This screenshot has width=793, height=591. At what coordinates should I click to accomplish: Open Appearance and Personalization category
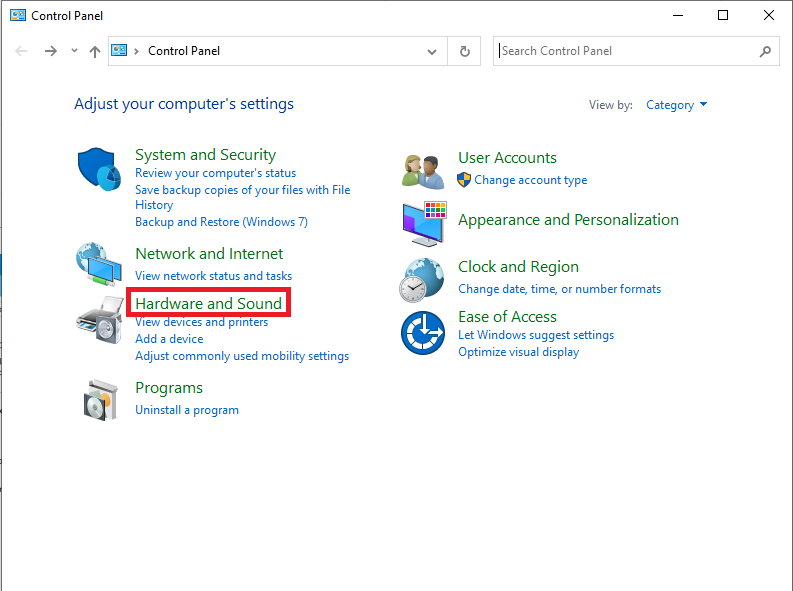coord(568,220)
